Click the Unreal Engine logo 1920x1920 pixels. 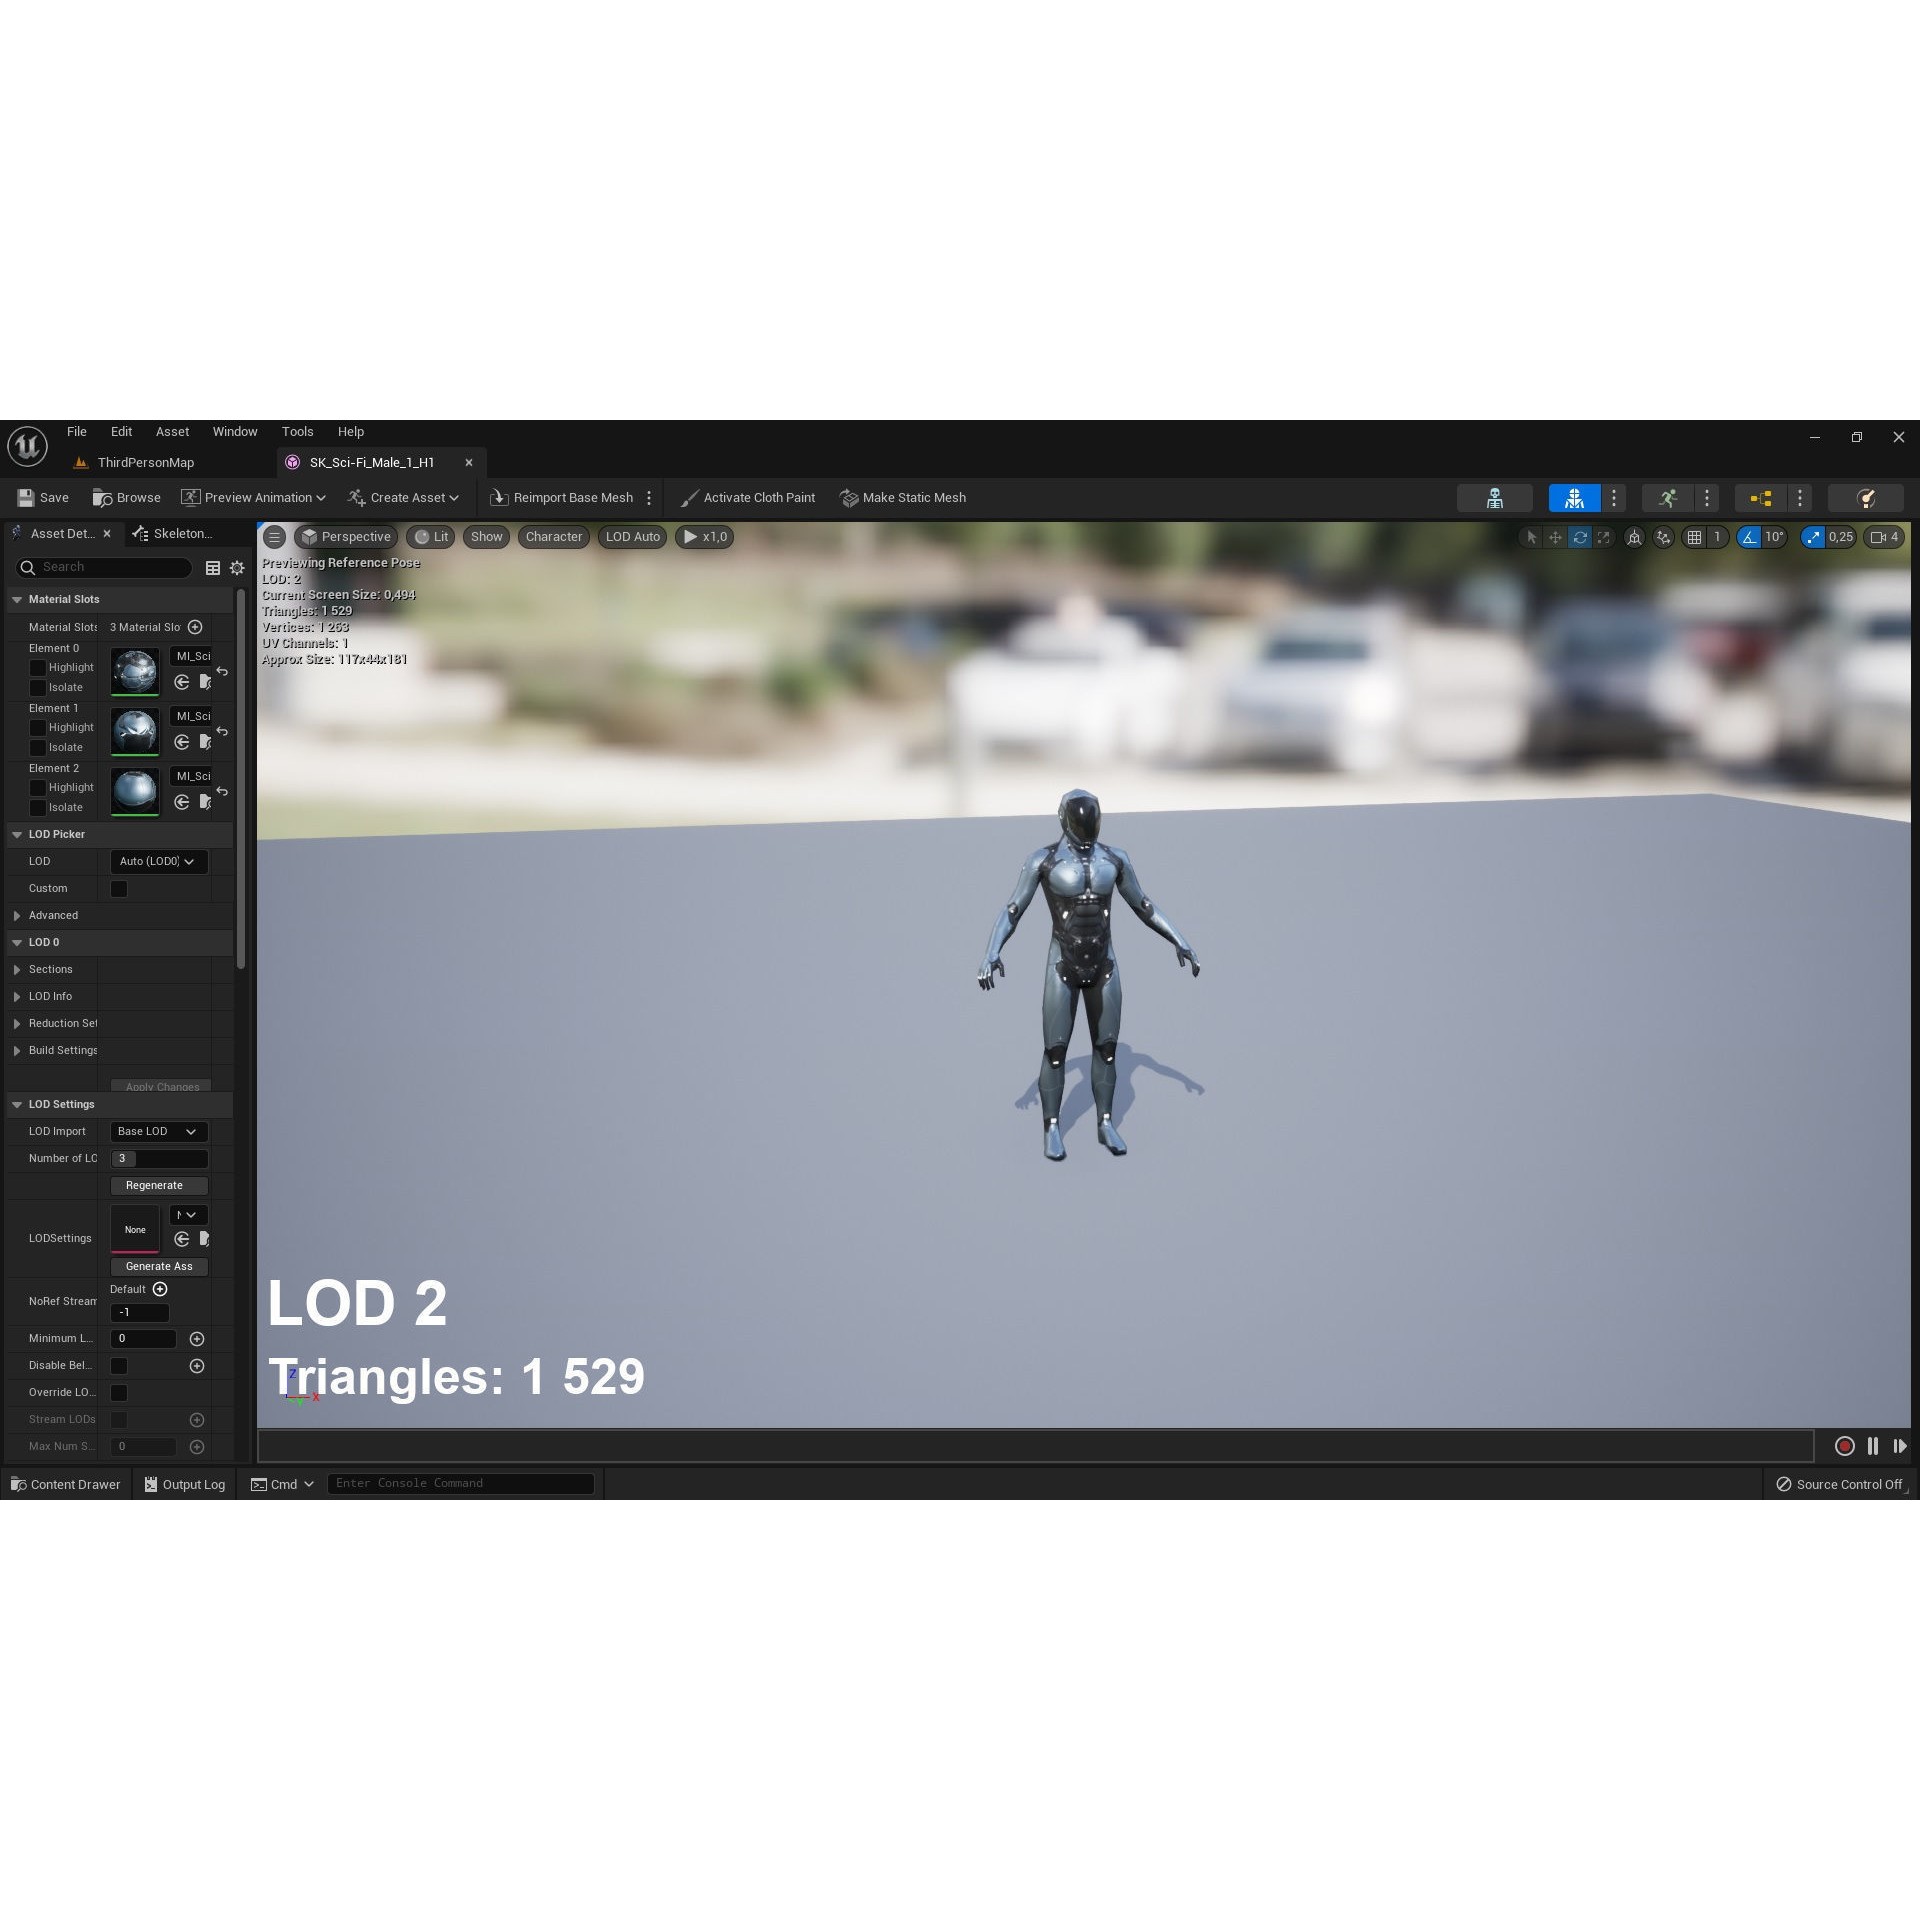(27, 445)
